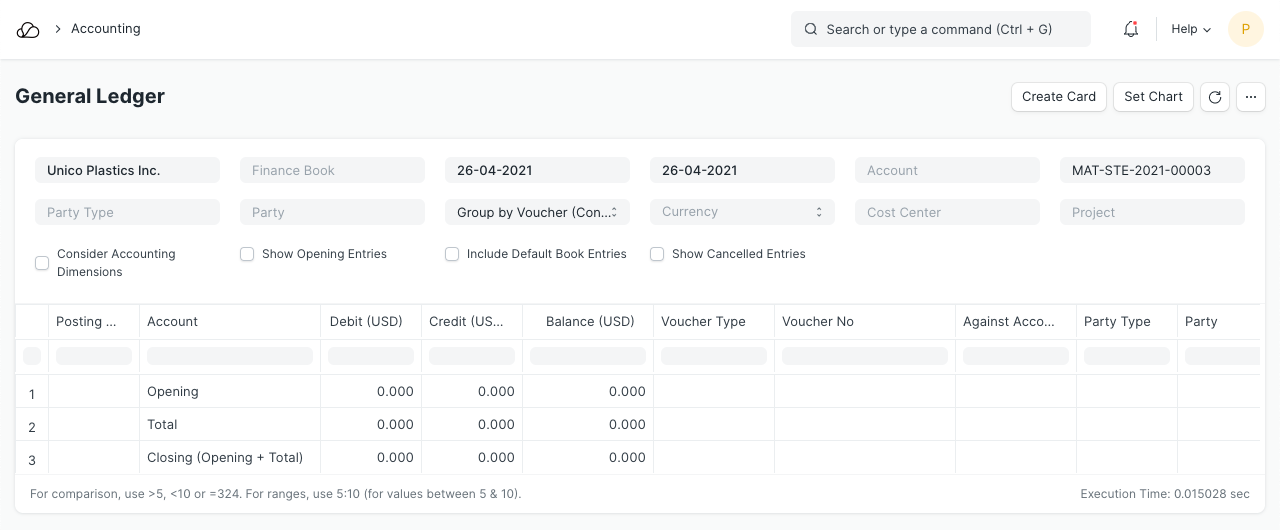Click the Account column filter field
Viewport: 1280px width, 530px height.
229,356
